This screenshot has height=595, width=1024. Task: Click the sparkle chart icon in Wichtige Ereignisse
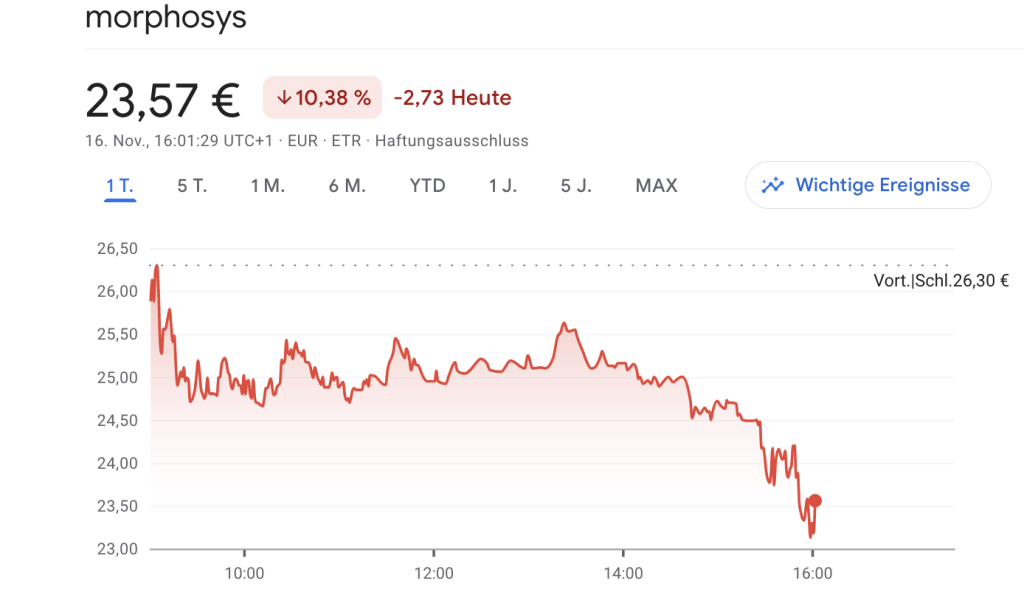pos(773,185)
